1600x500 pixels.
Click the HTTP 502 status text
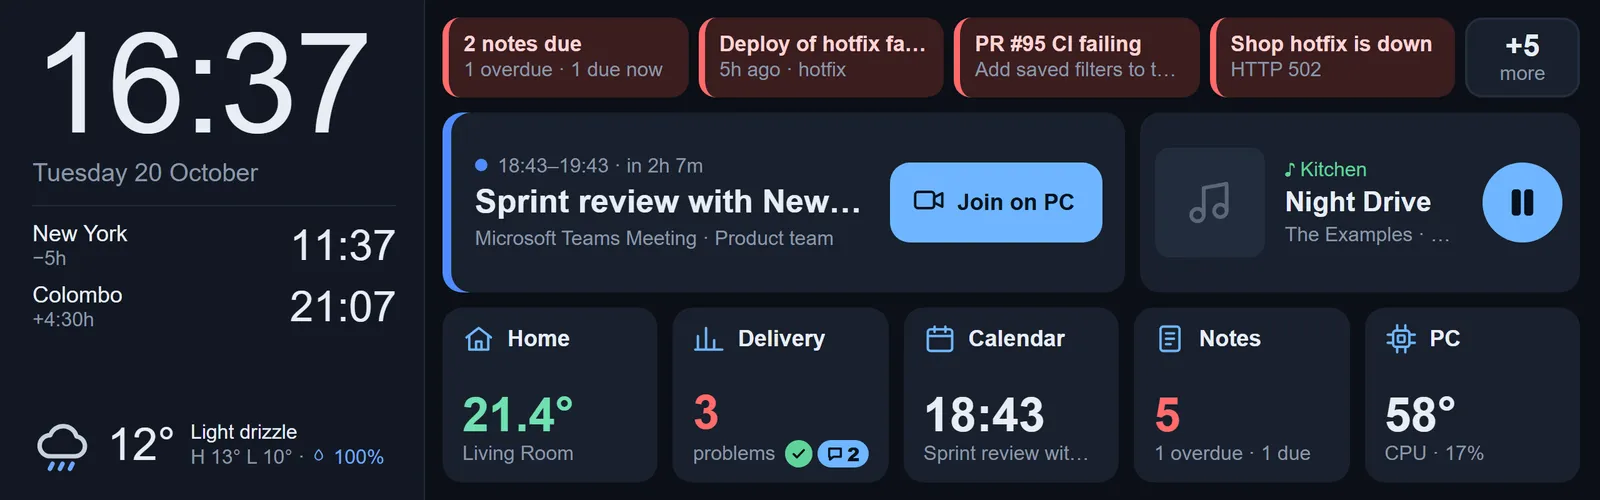coord(1276,70)
